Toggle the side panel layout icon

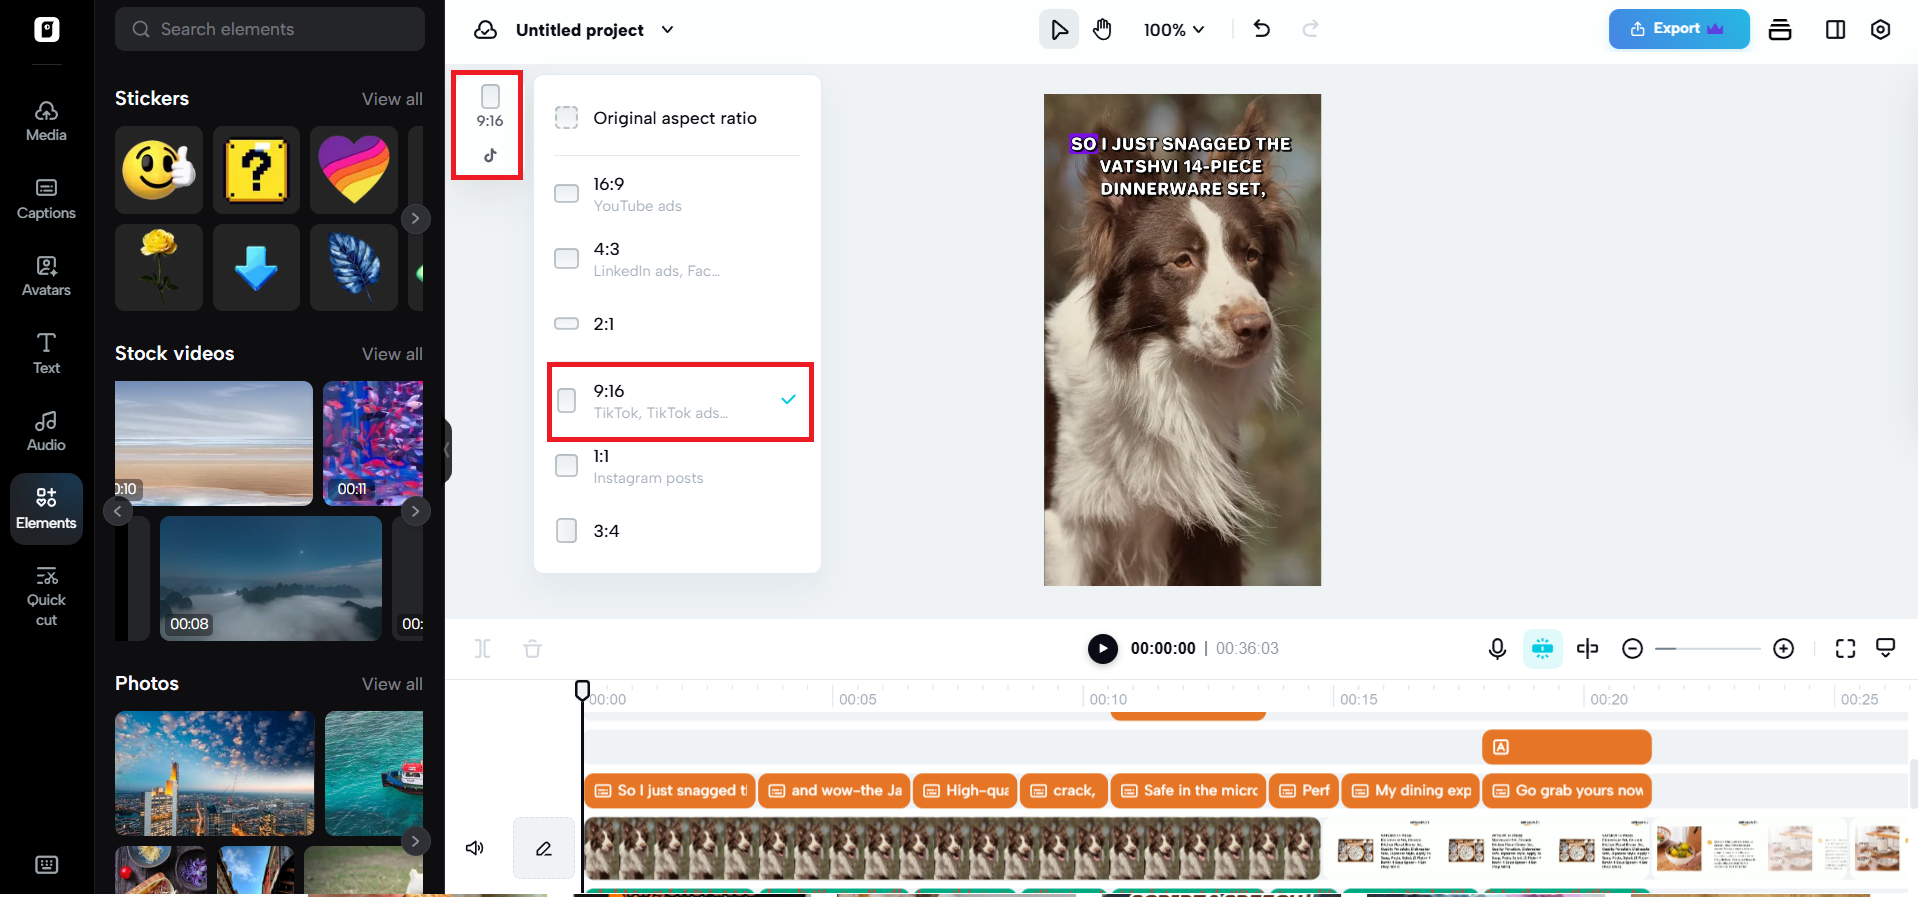pos(1835,30)
